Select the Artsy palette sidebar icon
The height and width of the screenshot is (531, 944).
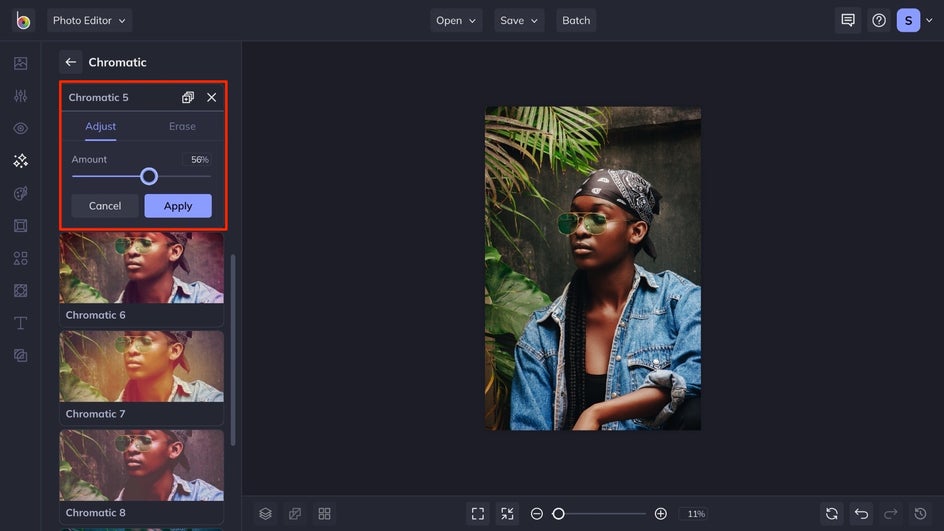pos(20,193)
